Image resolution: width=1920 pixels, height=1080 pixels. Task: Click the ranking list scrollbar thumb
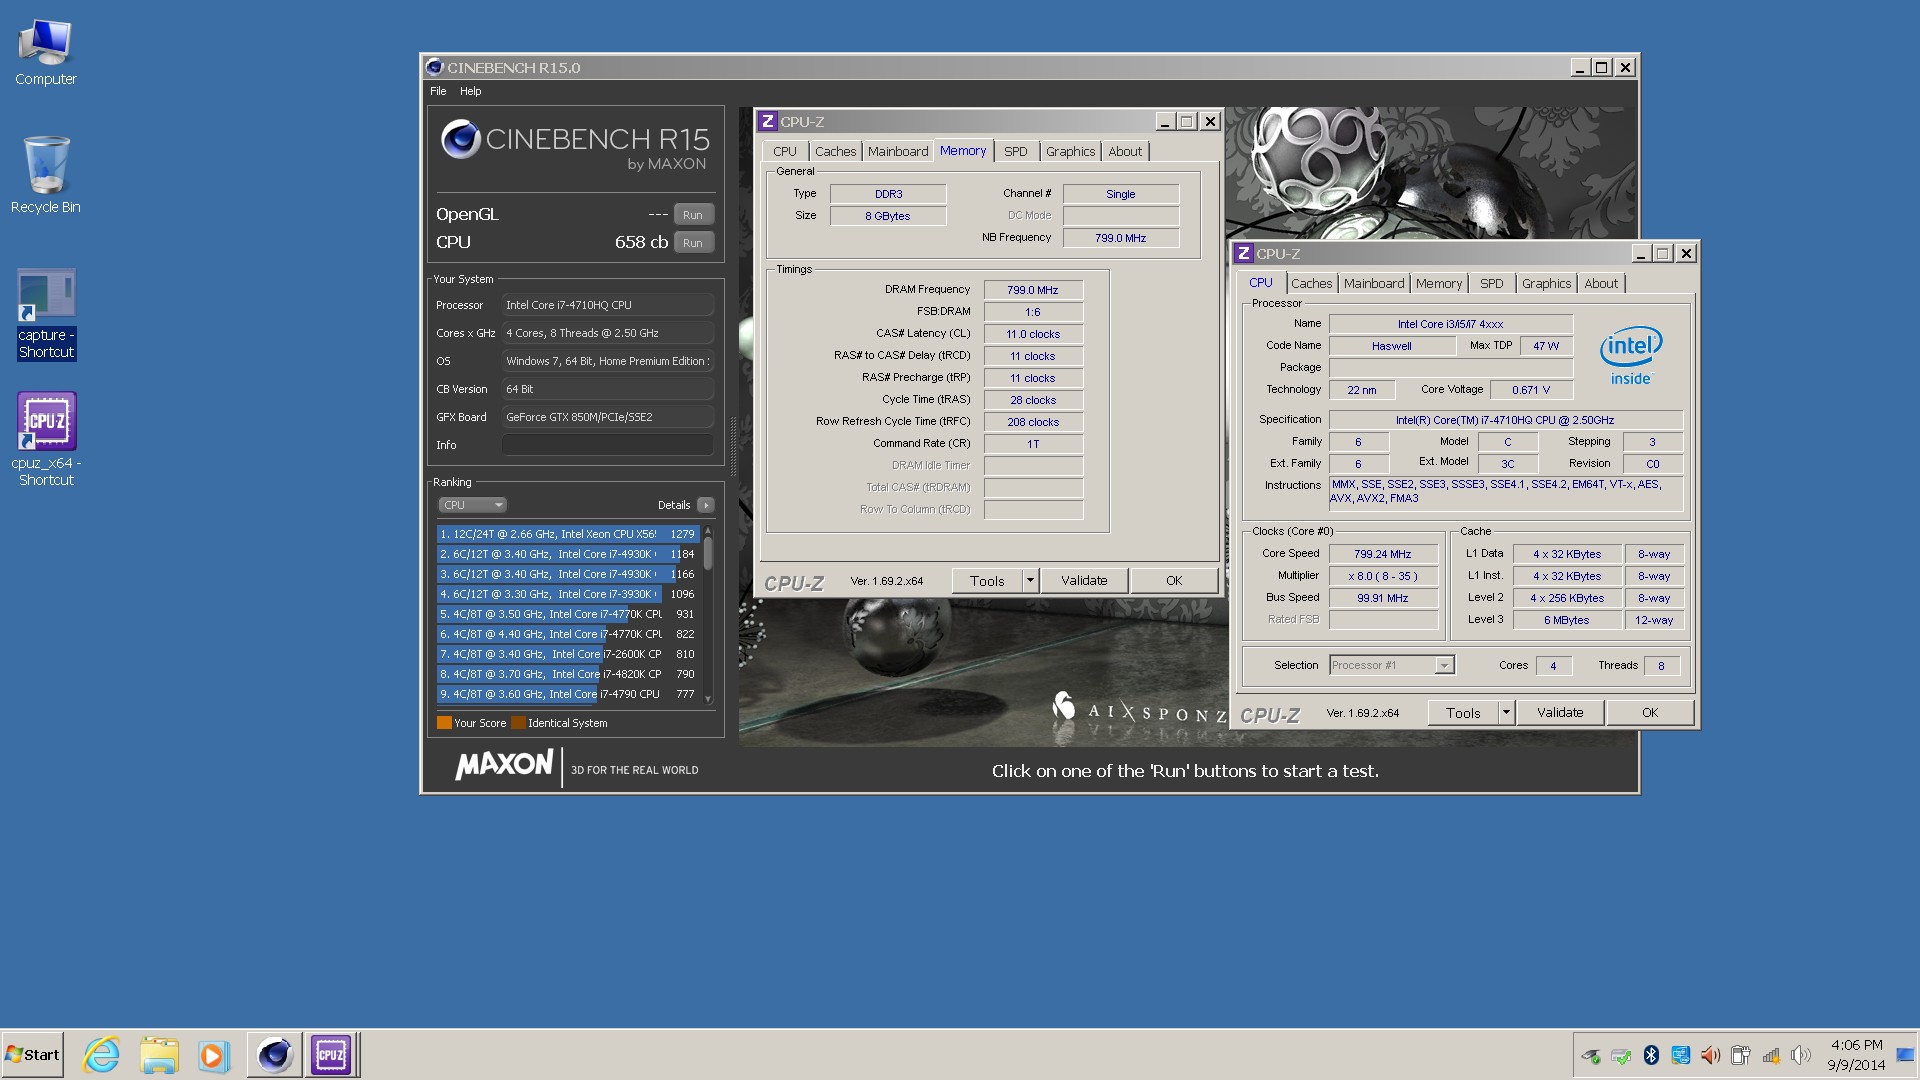(x=708, y=553)
